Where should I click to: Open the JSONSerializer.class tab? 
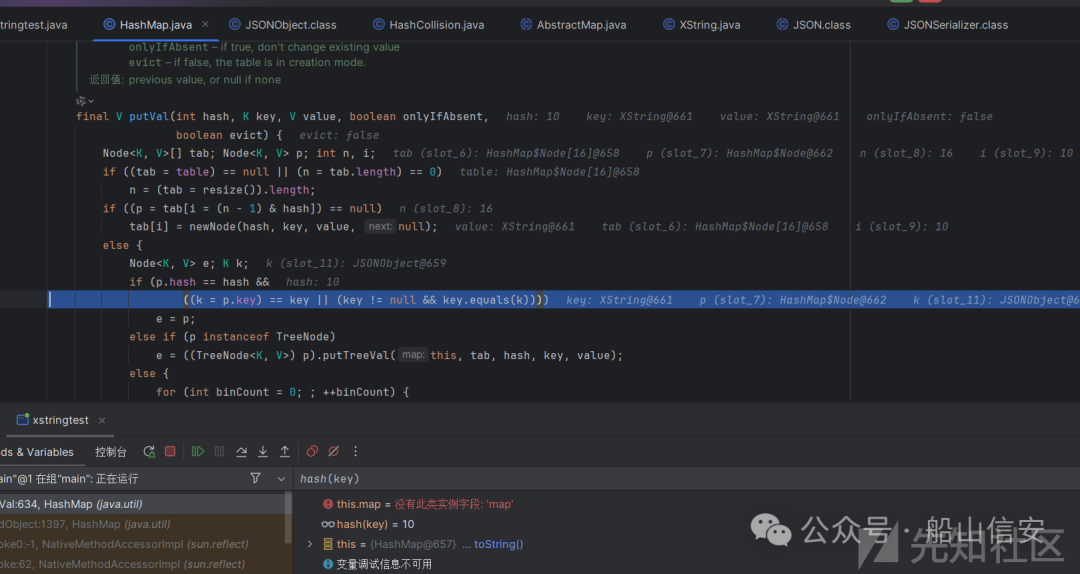click(x=948, y=25)
